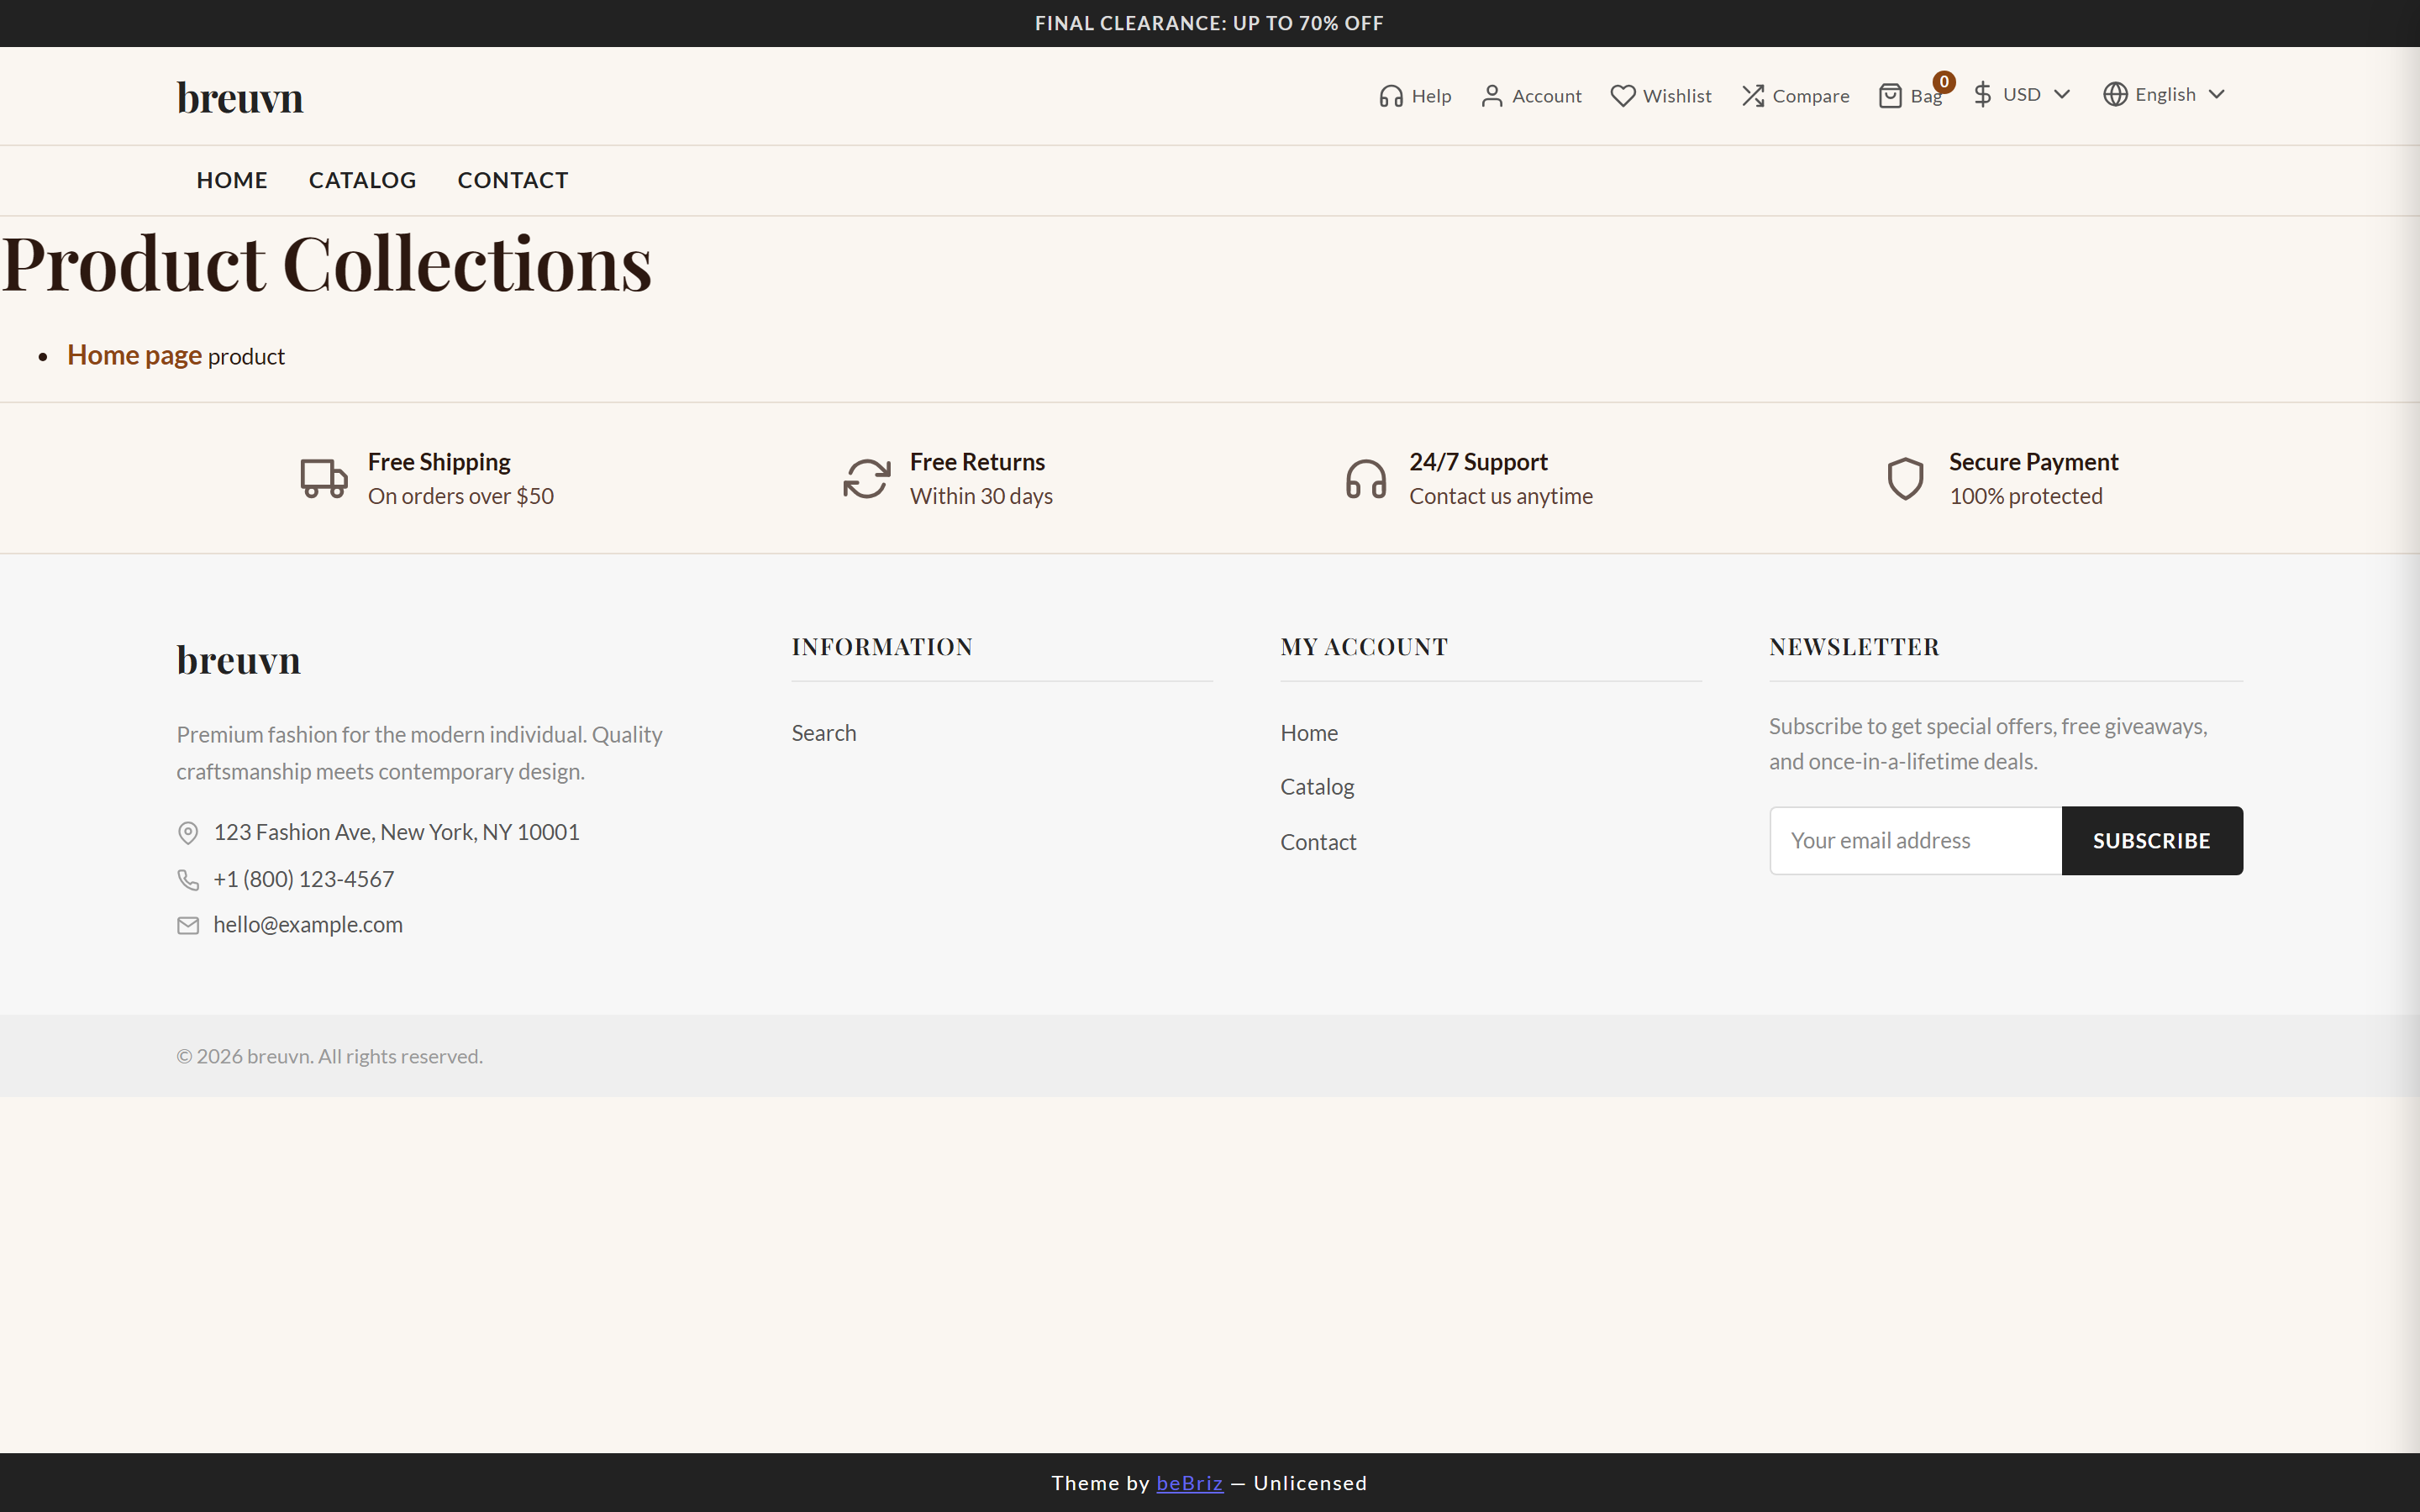
Task: Click the Wishlist heart icon
Action: (x=1622, y=96)
